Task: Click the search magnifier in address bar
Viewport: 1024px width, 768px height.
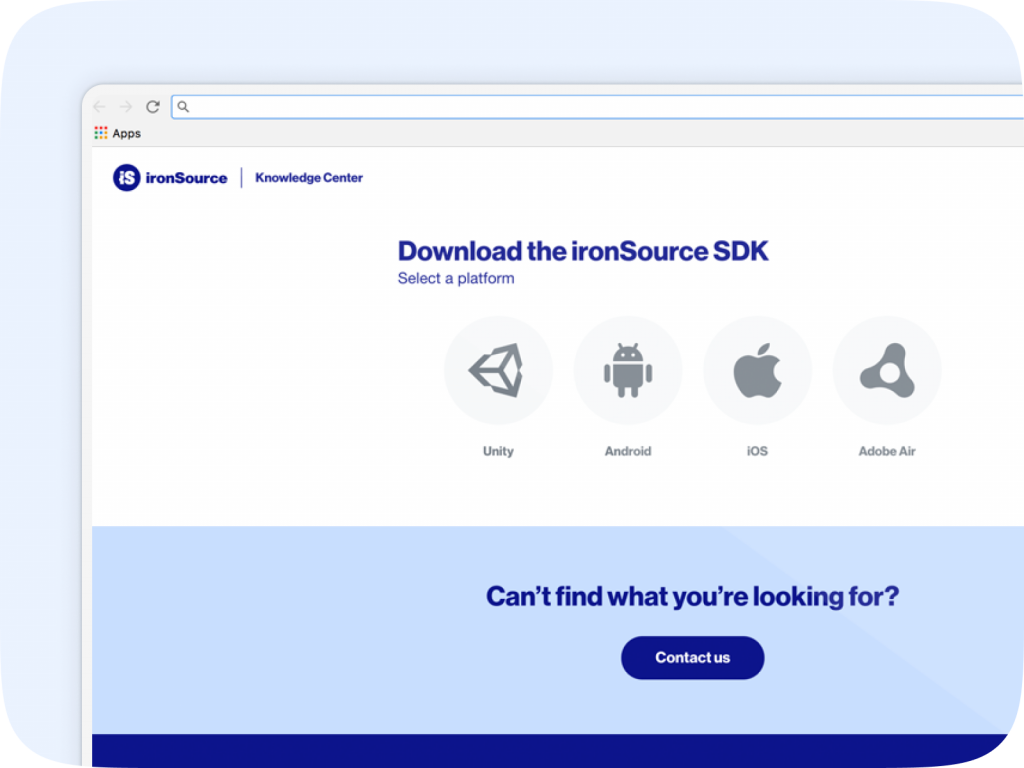Action: point(182,106)
